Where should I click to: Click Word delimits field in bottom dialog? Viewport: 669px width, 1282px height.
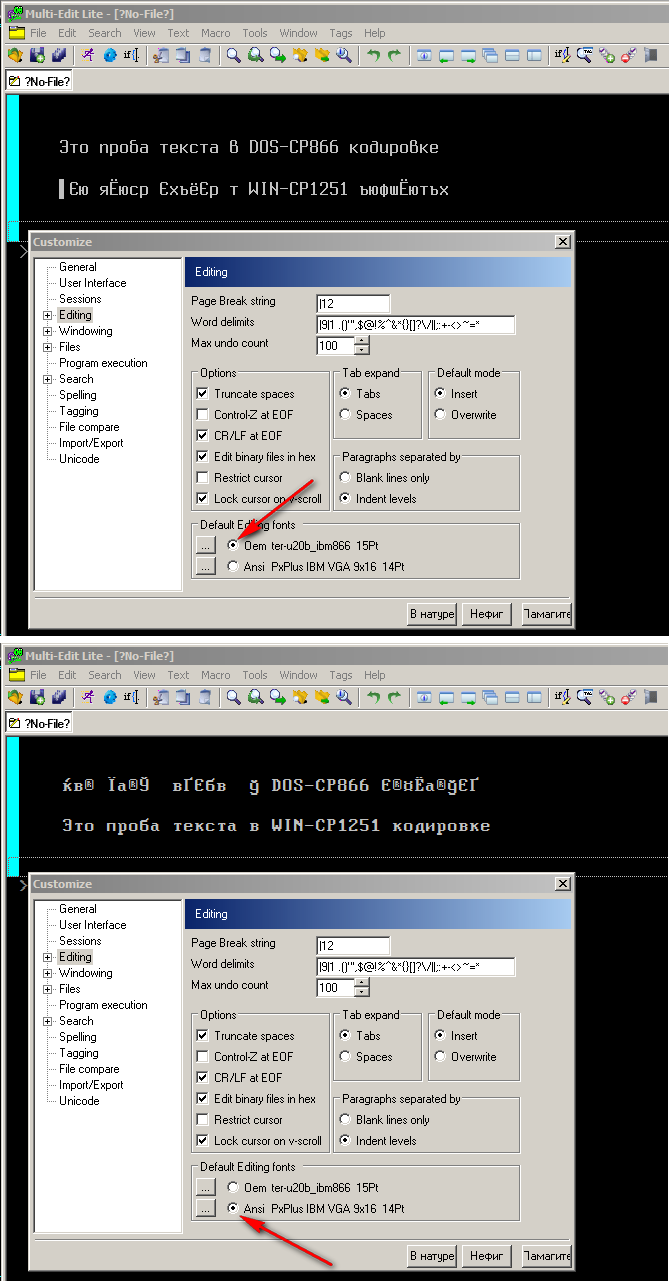[415, 966]
